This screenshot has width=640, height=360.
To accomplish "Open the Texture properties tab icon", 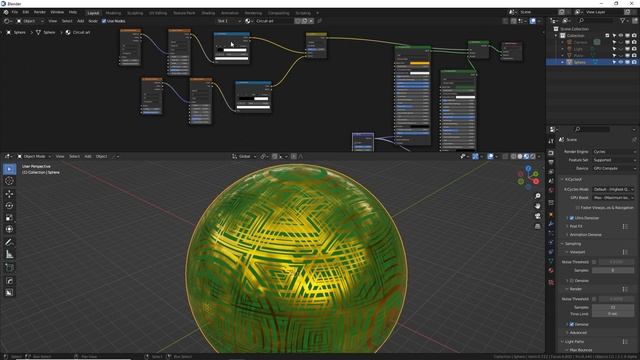I will pos(551,282).
